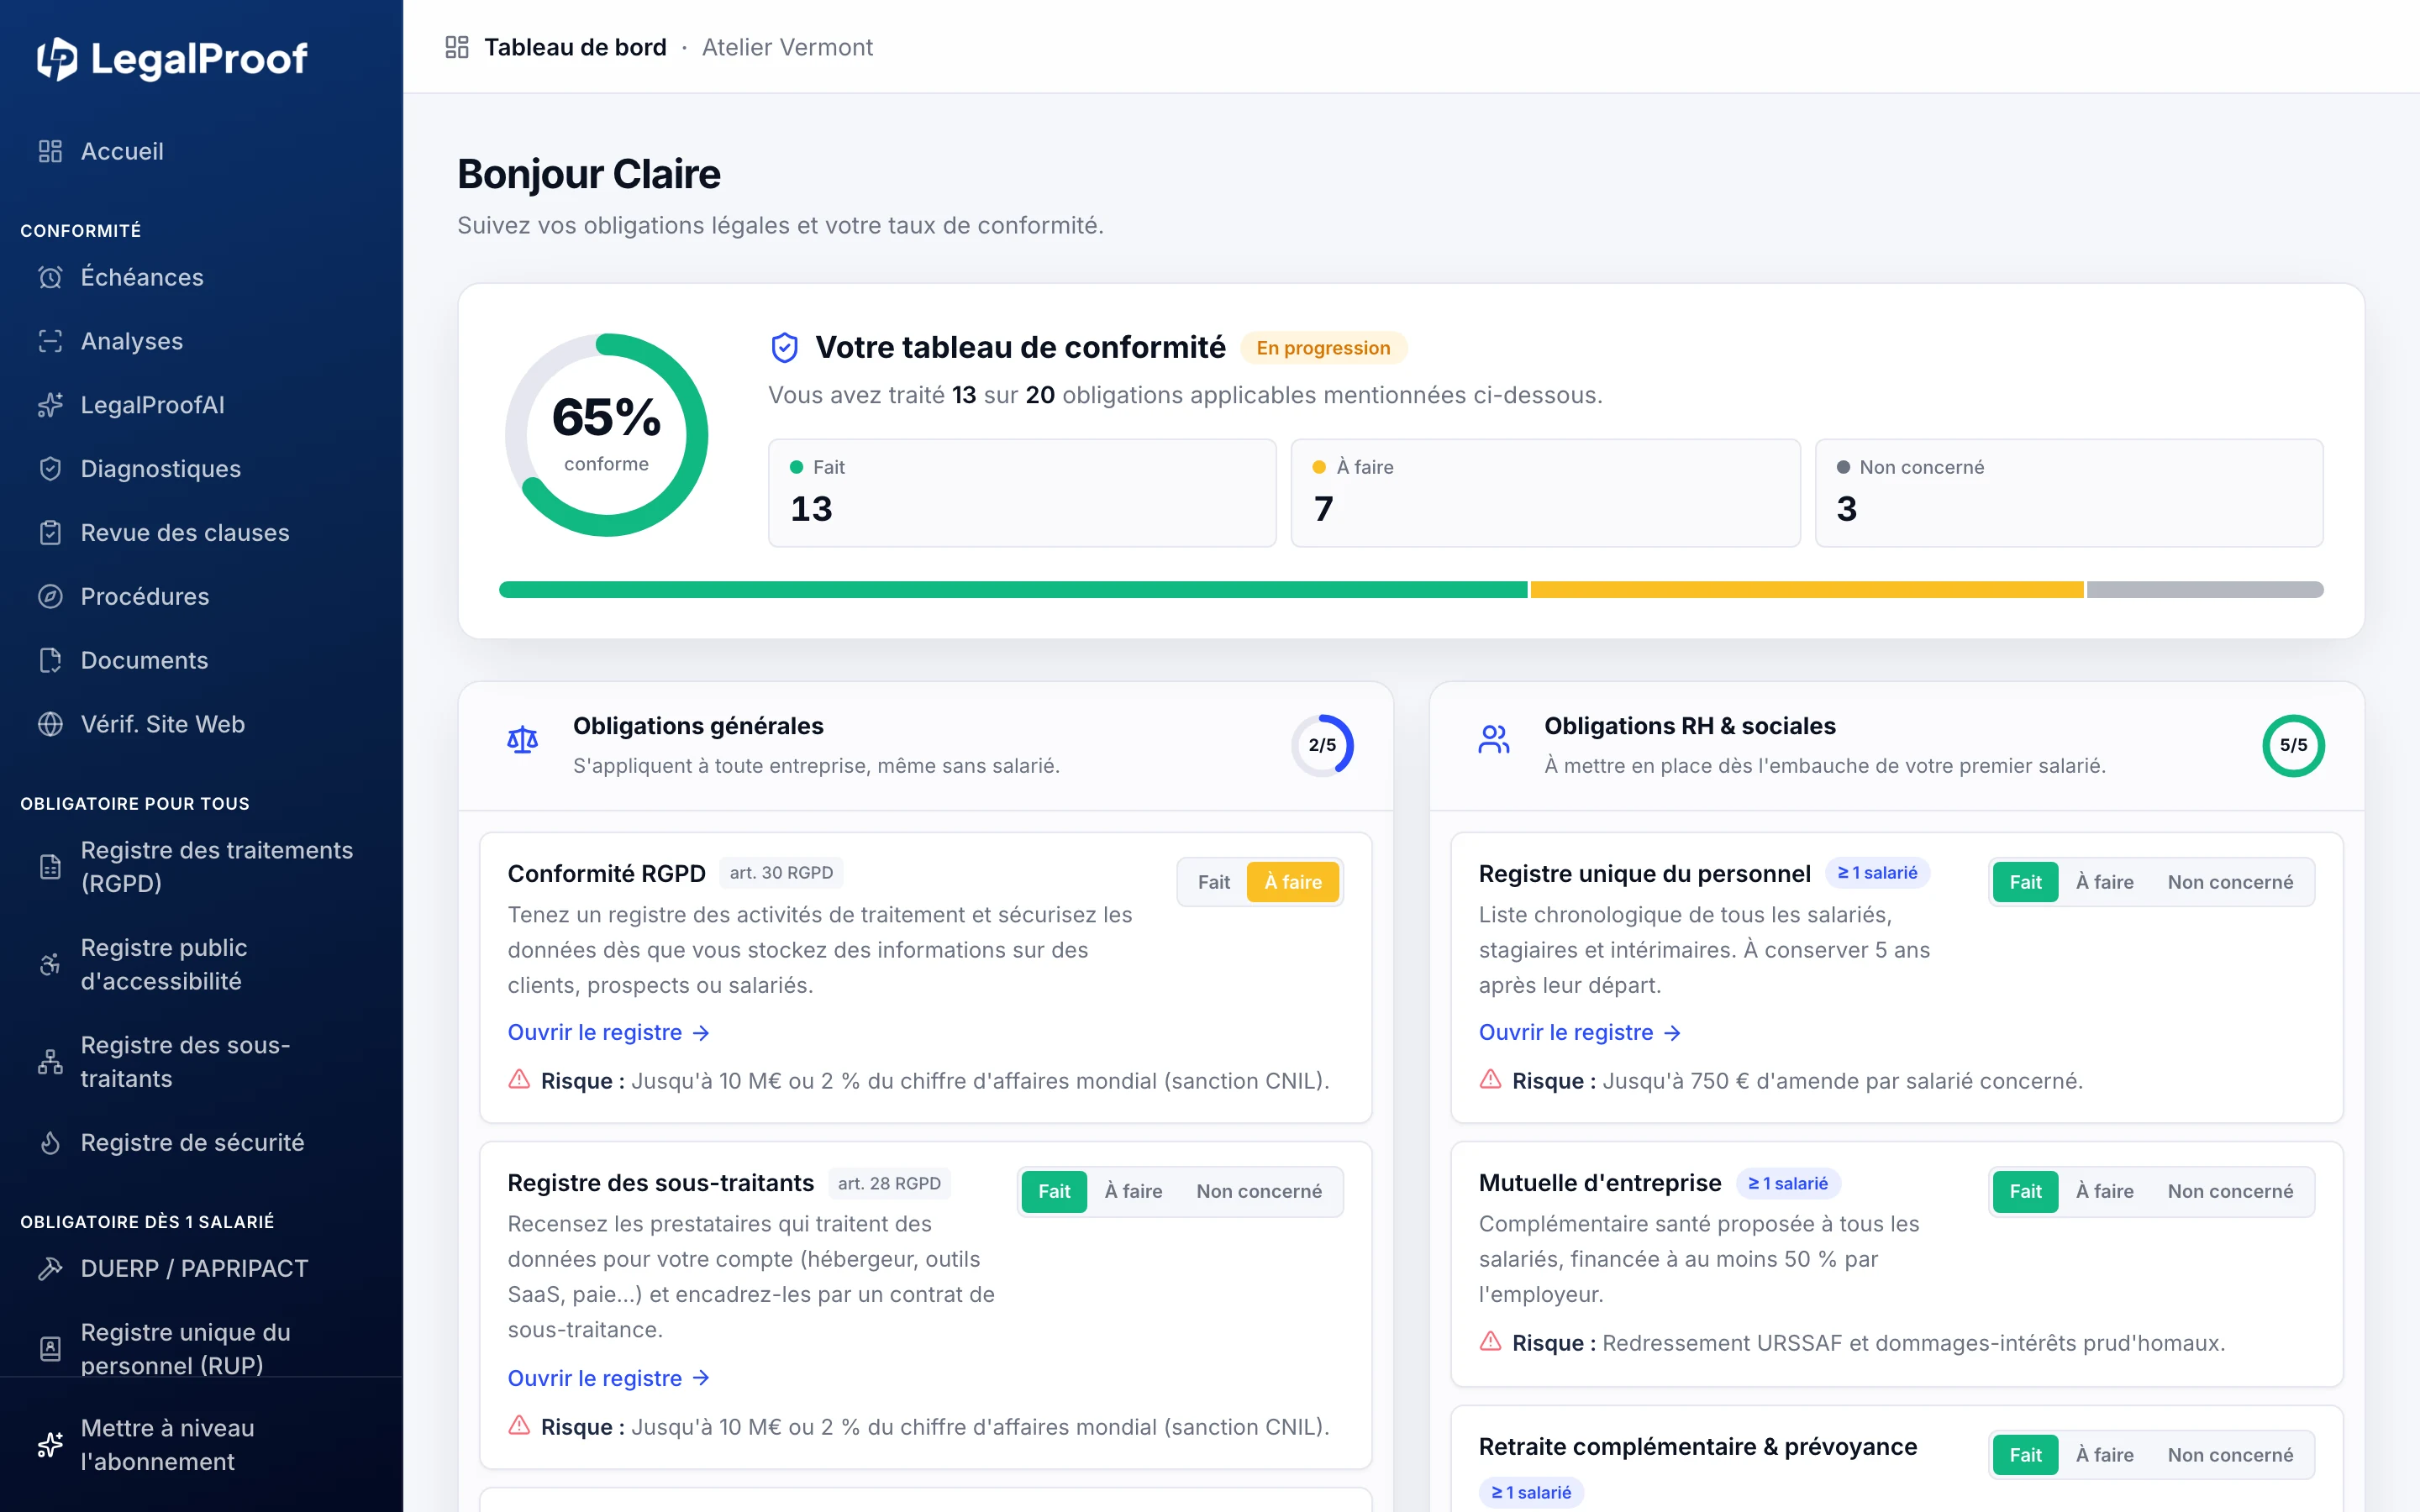Click the Registre des sous-traitants network icon
Image resolution: width=2420 pixels, height=1512 pixels.
click(50, 1062)
